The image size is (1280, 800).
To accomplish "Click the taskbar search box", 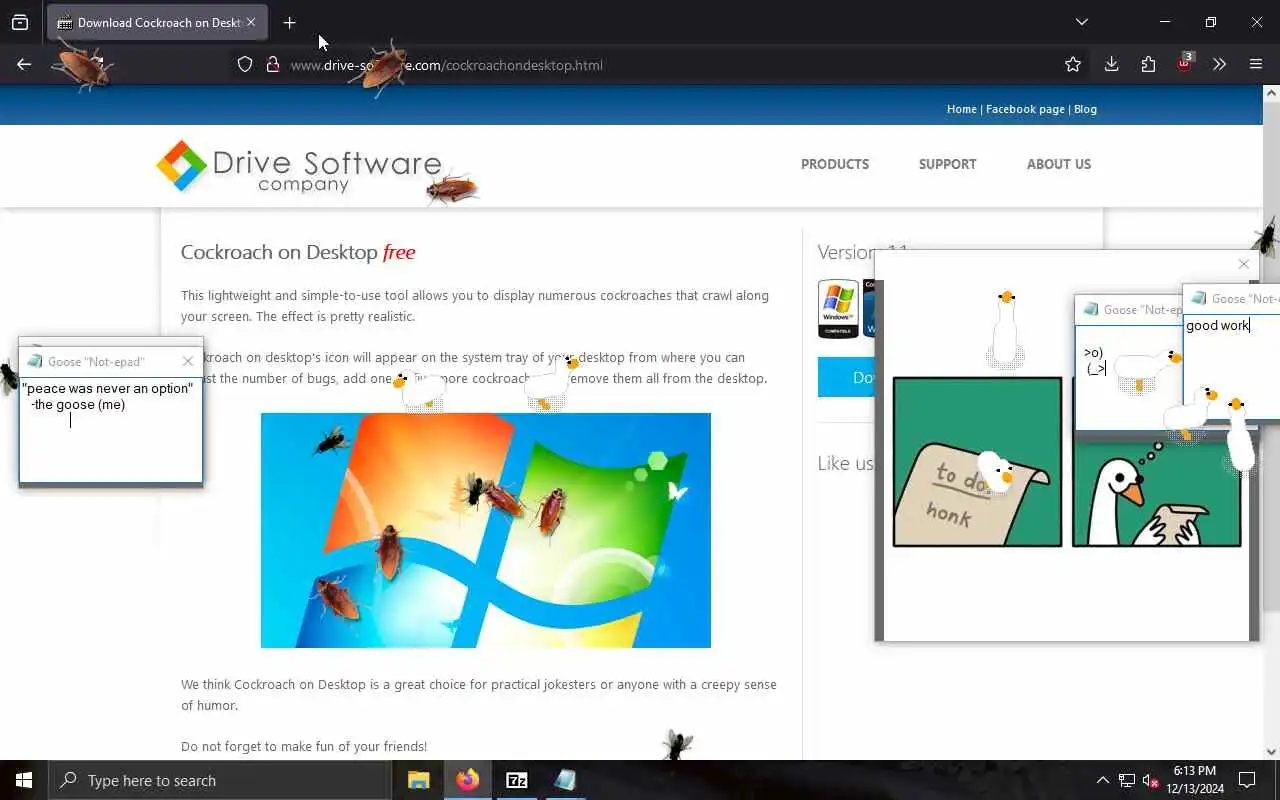I will 220,780.
